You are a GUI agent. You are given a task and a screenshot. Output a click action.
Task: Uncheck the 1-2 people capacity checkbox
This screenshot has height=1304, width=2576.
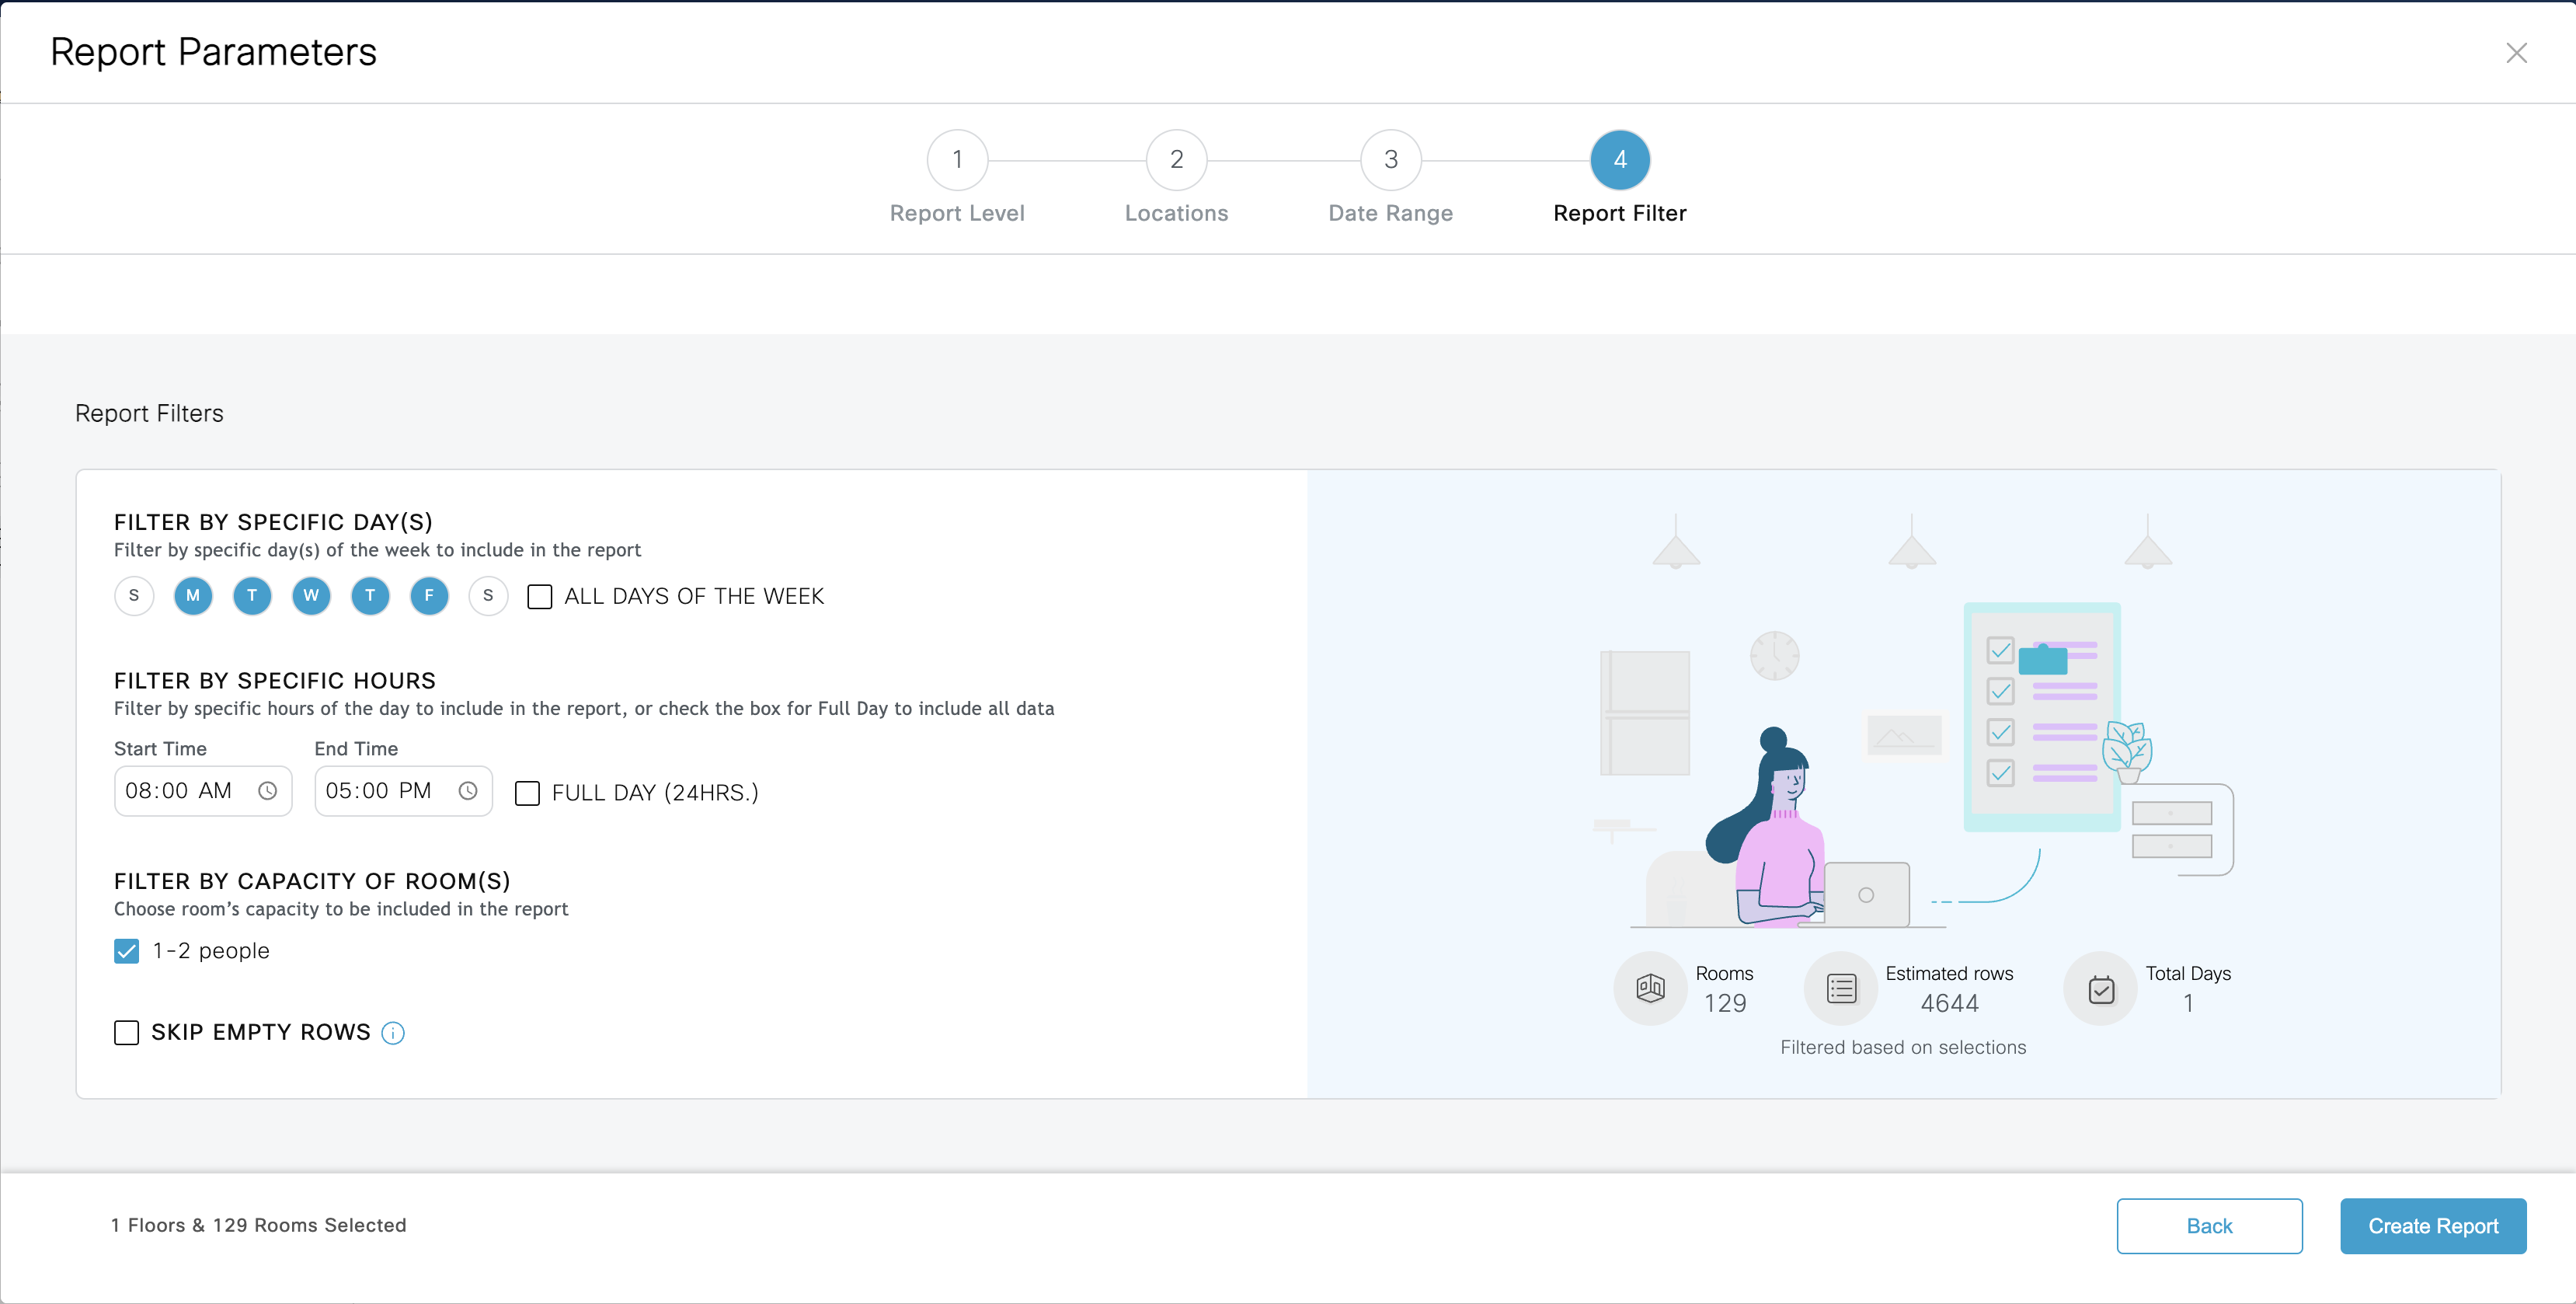coord(127,951)
